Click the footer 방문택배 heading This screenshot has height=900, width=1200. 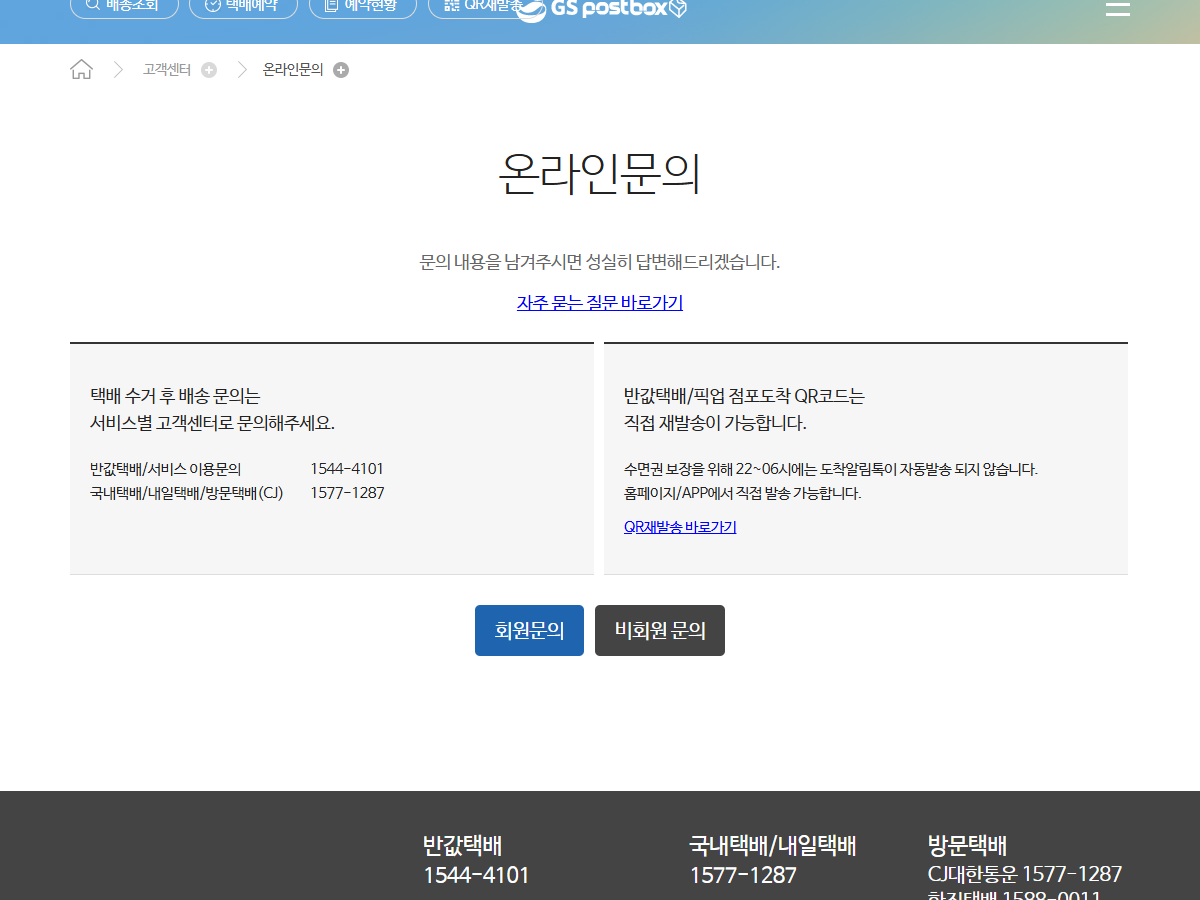point(967,846)
